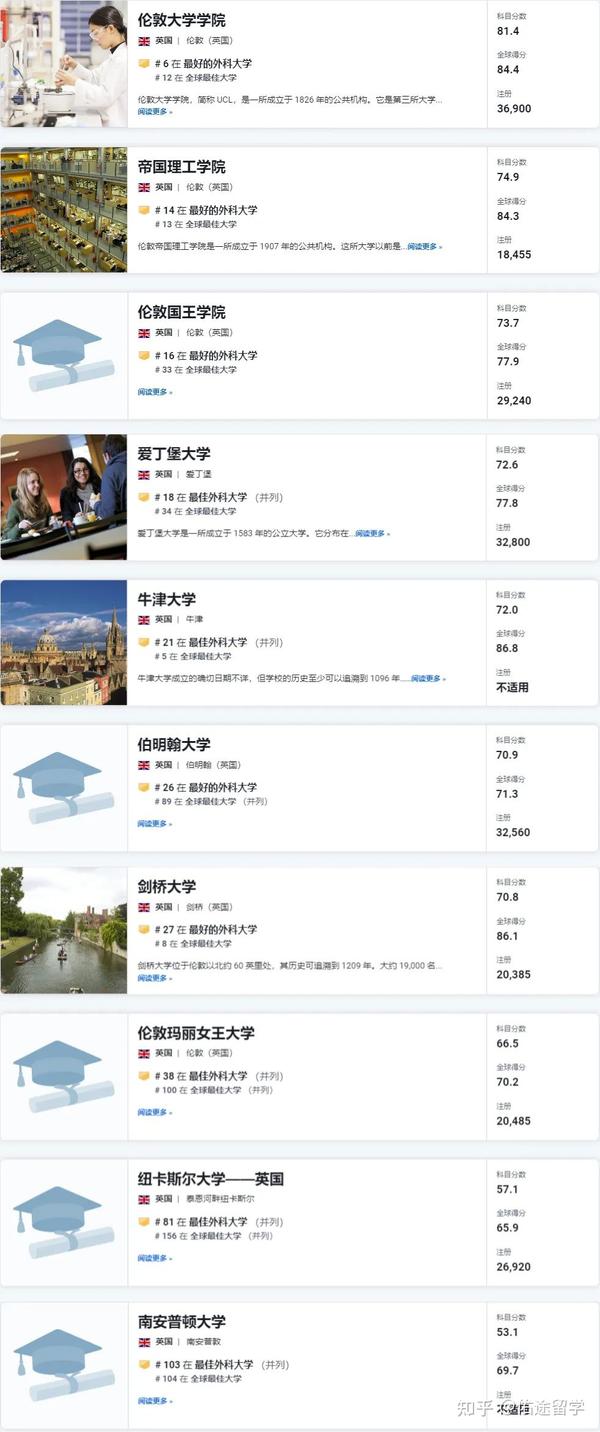Click graduation cap placeholder image for 伦敦国王学院

click(x=64, y=356)
